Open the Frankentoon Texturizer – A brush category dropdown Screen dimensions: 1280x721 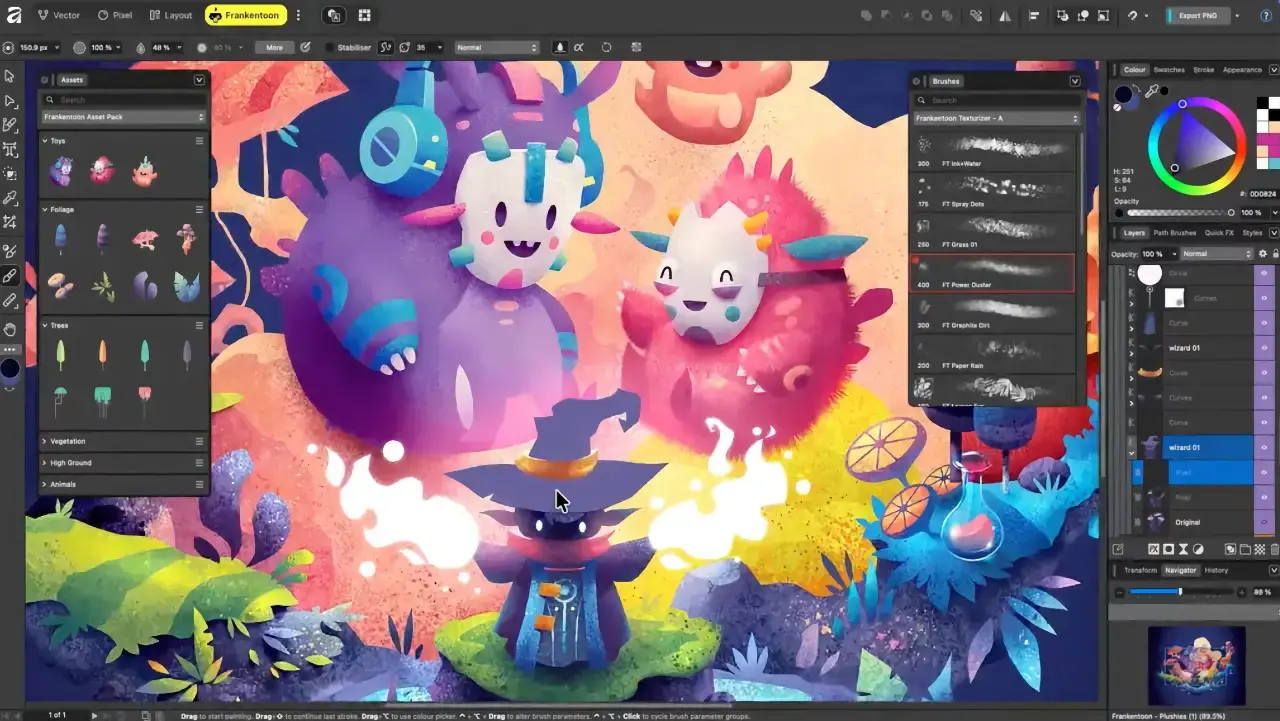click(995, 117)
